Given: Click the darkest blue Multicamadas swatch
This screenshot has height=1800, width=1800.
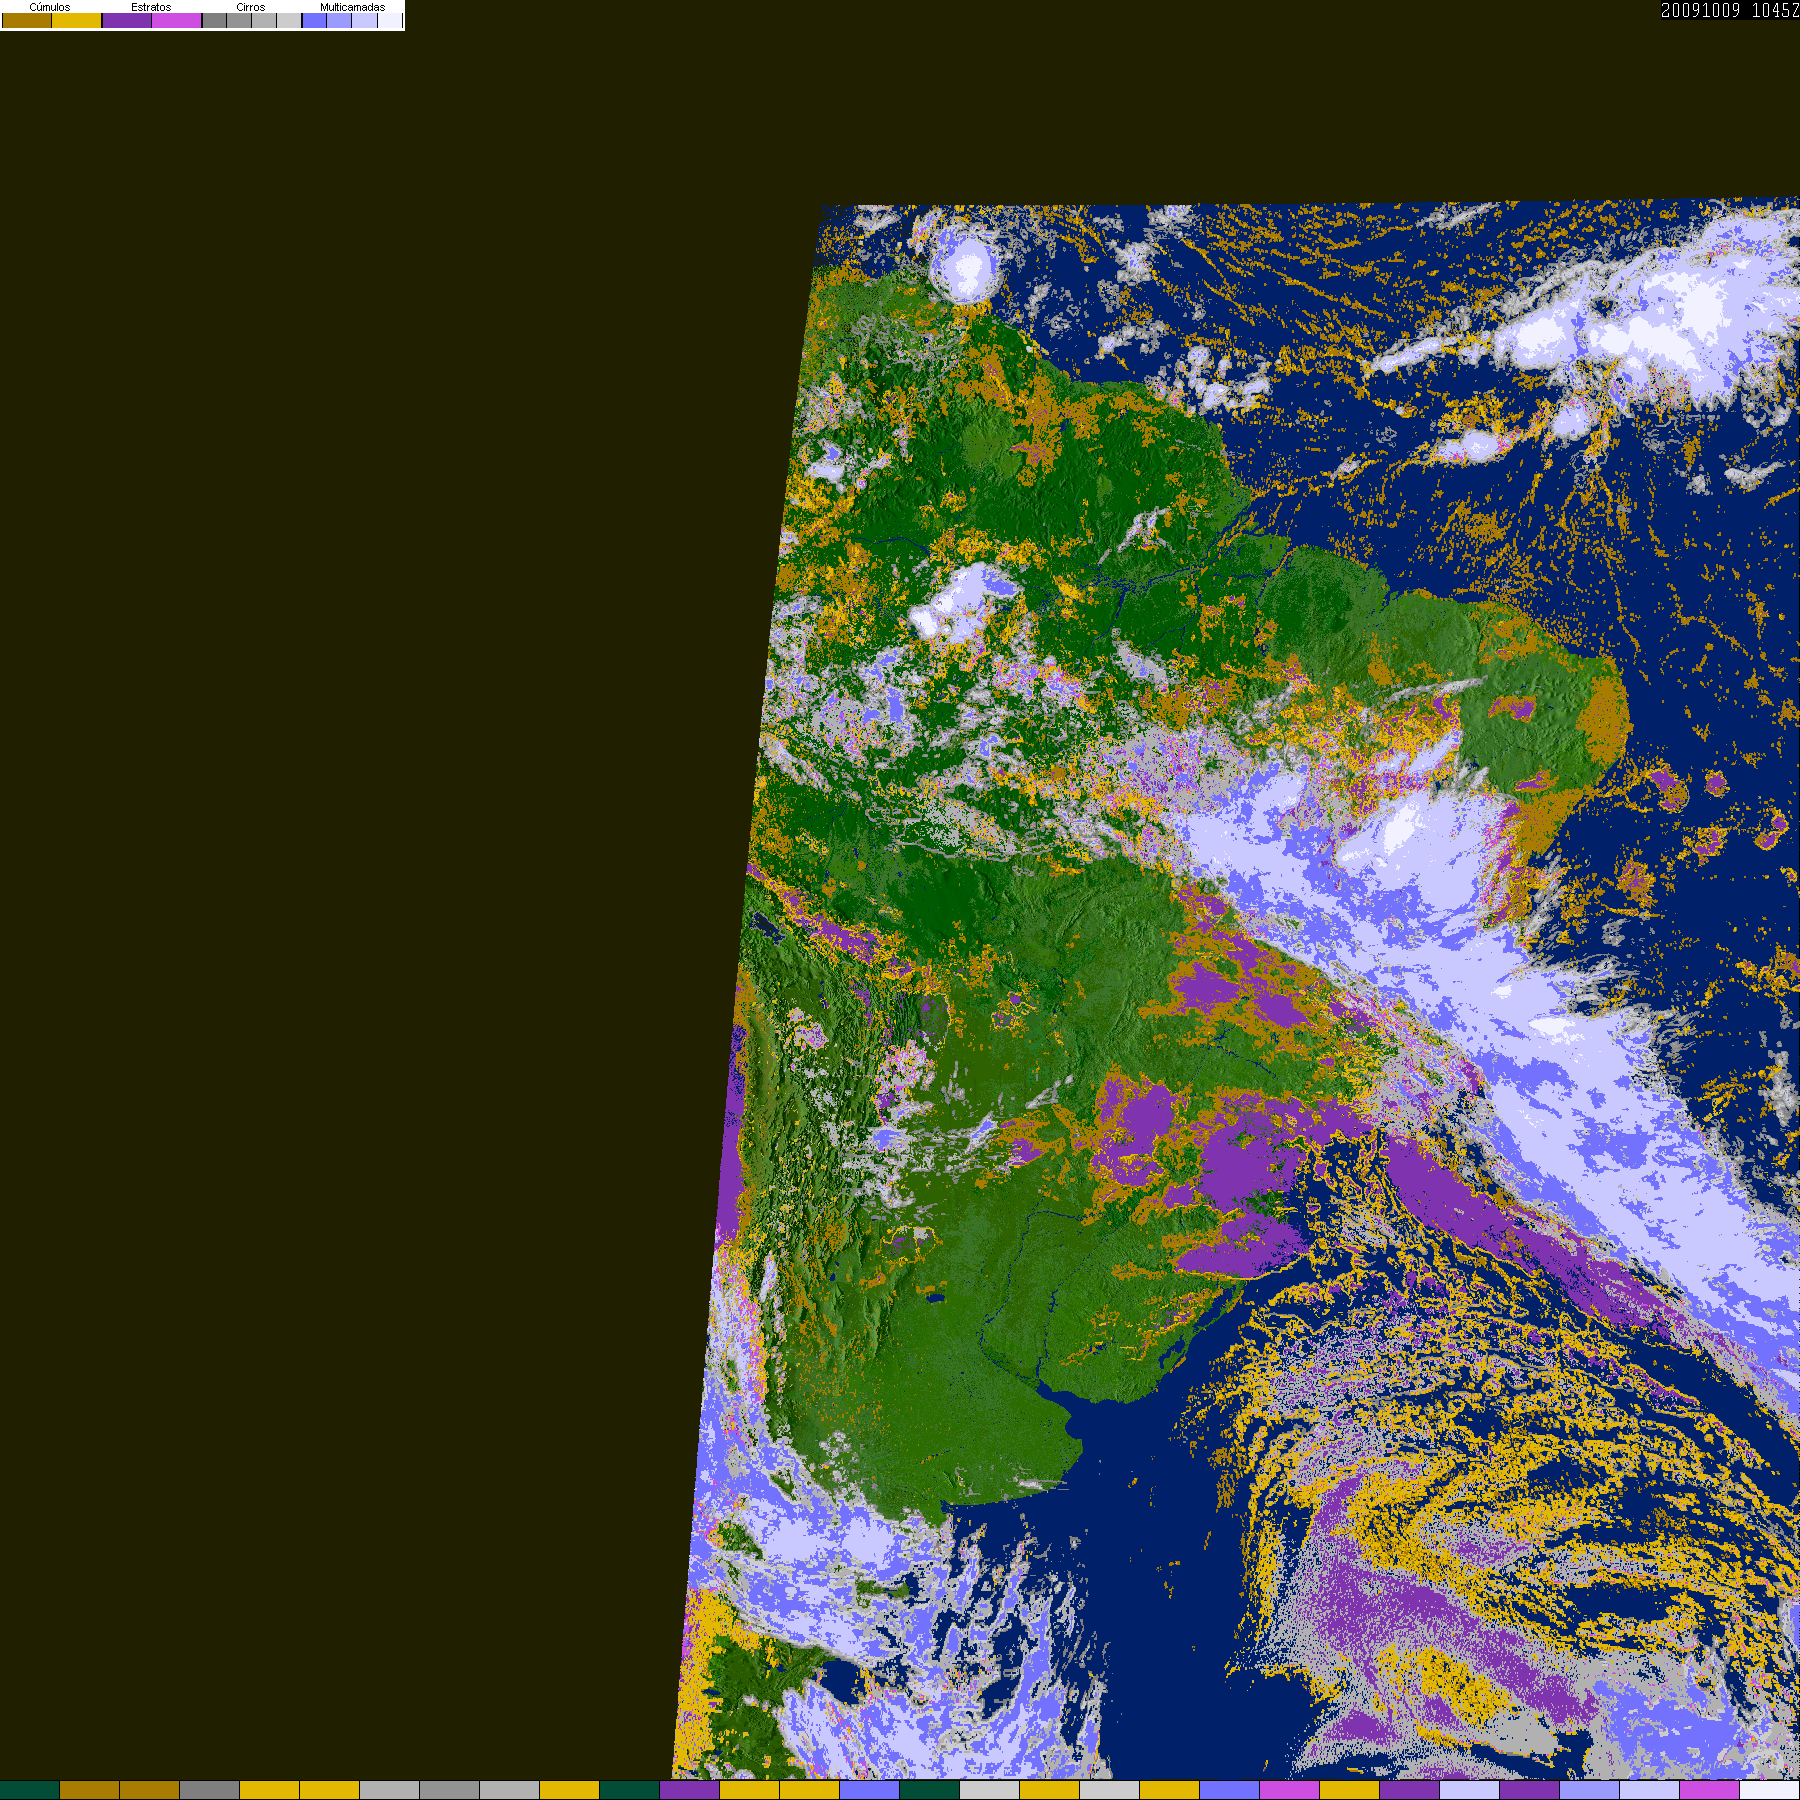Looking at the screenshot, I should pos(315,20).
